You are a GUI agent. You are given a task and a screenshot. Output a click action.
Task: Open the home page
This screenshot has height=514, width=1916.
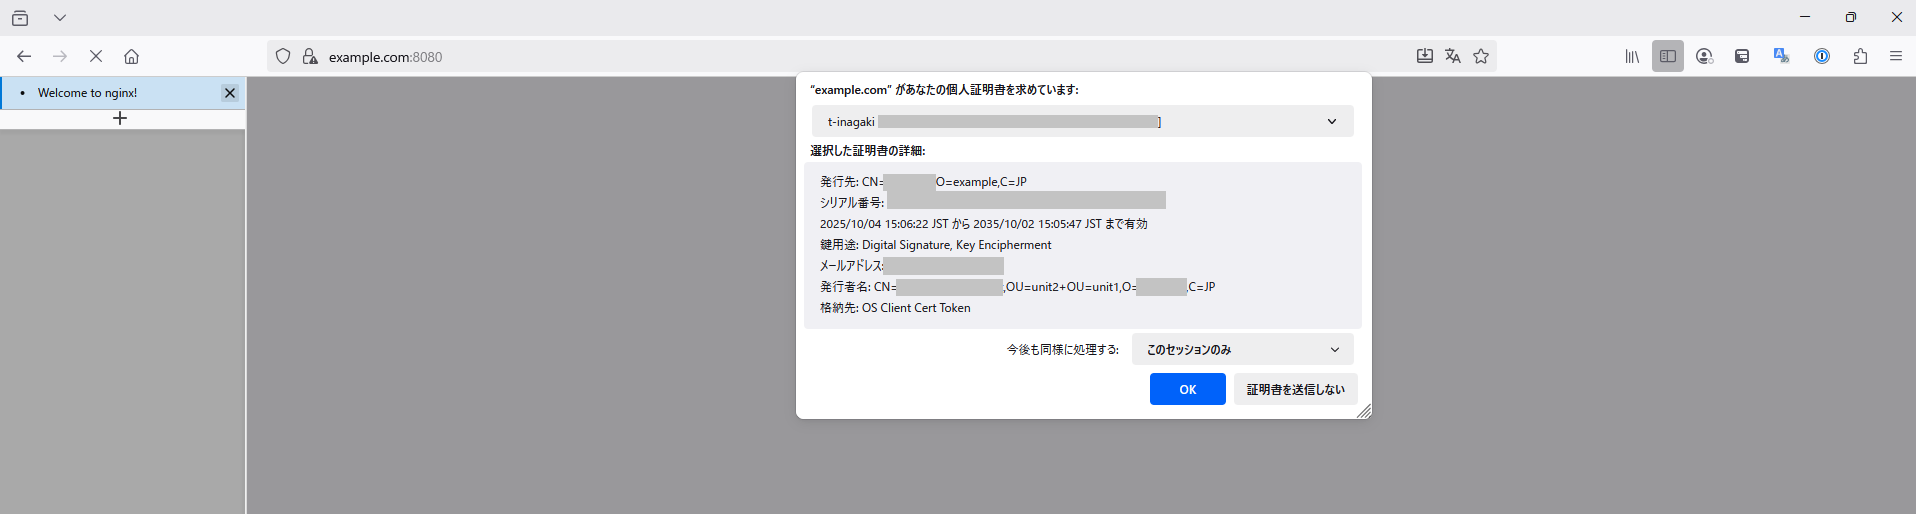click(x=131, y=57)
